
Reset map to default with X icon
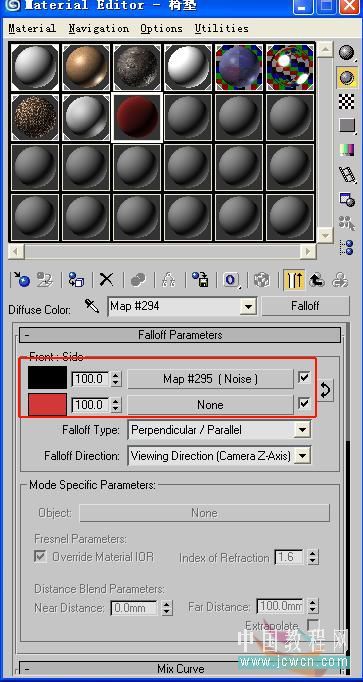[107, 280]
